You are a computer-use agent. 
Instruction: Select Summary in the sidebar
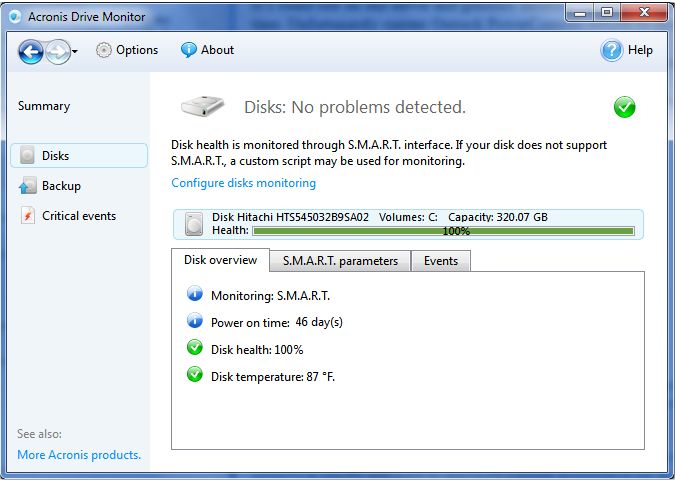(44, 106)
